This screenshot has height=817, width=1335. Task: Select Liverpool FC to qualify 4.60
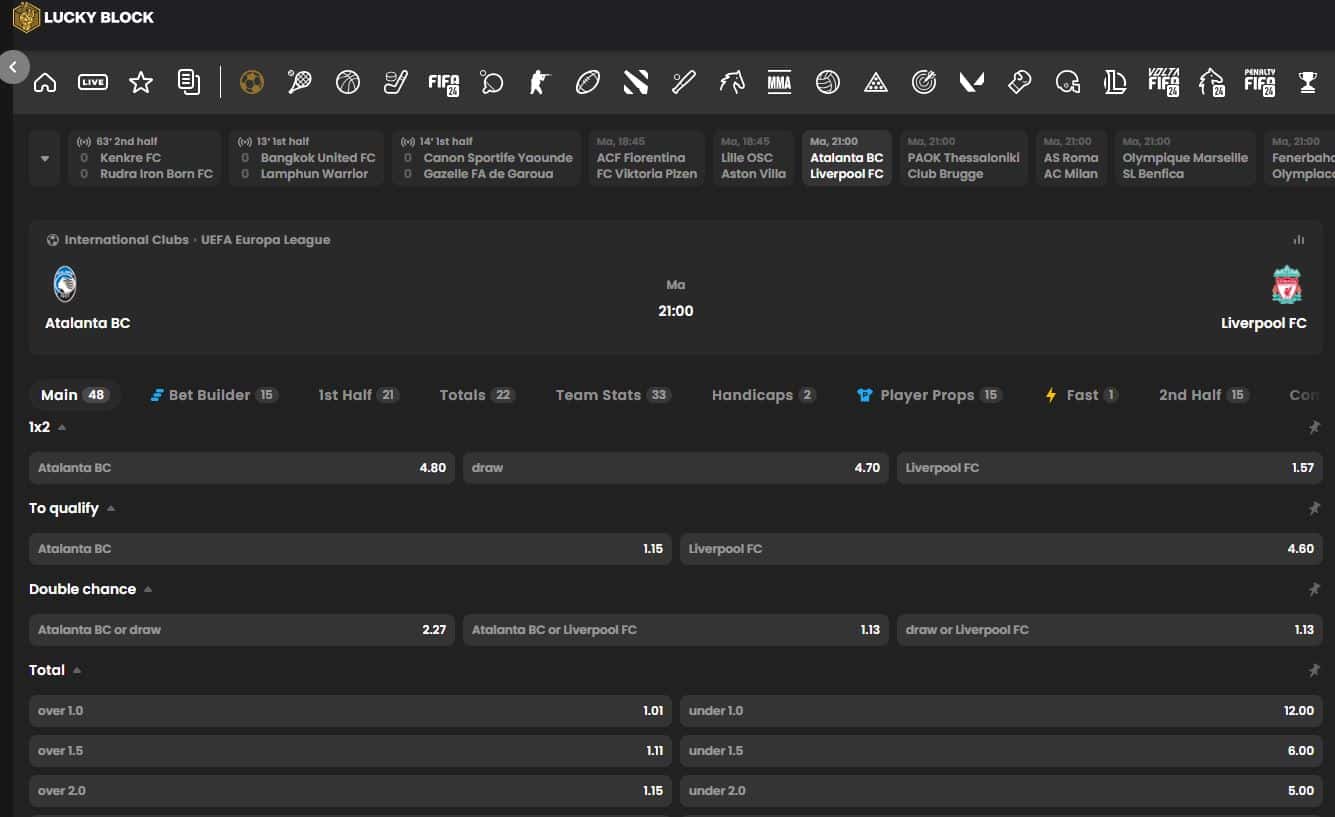(1001, 549)
